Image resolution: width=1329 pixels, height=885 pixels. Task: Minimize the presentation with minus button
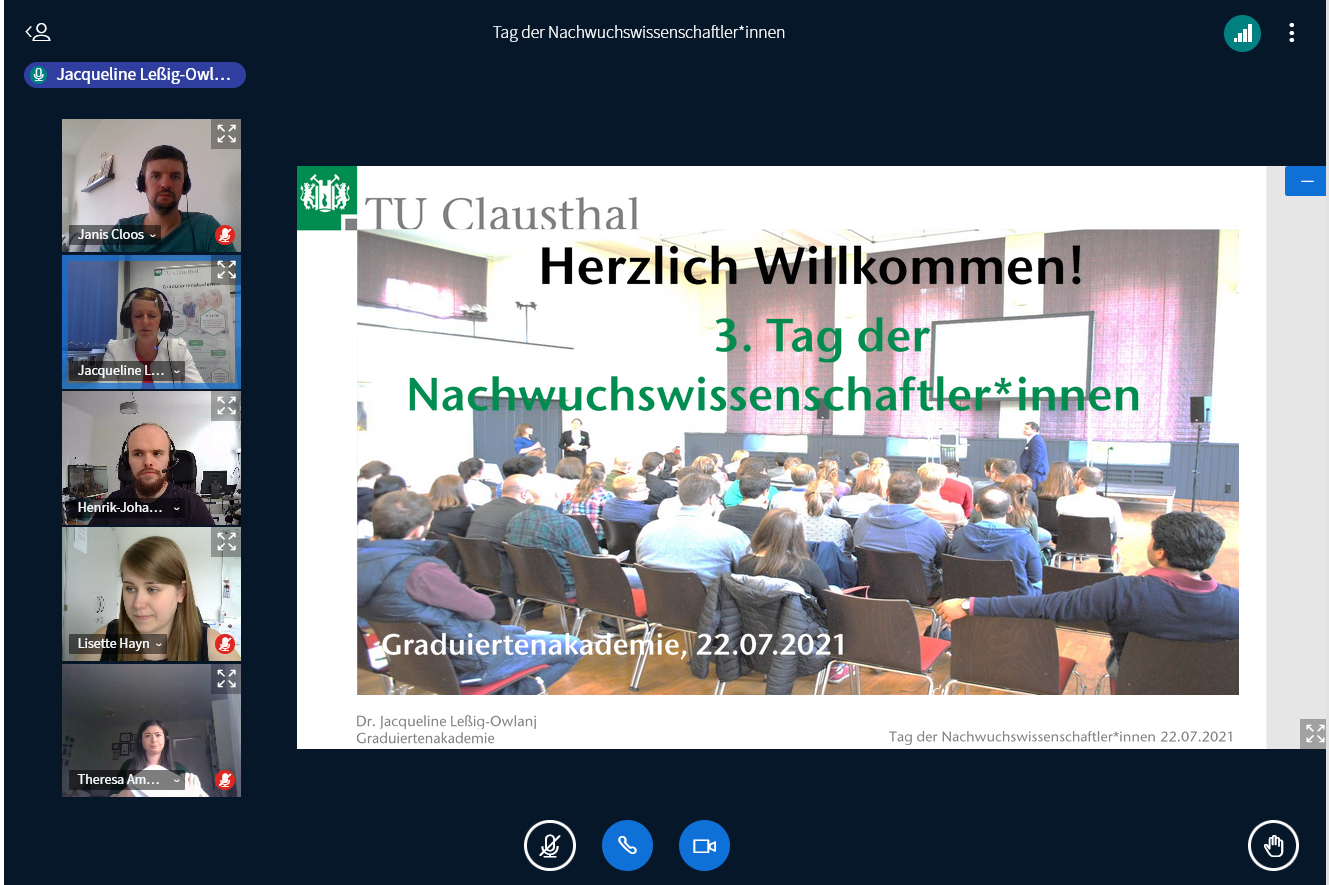tap(1305, 181)
